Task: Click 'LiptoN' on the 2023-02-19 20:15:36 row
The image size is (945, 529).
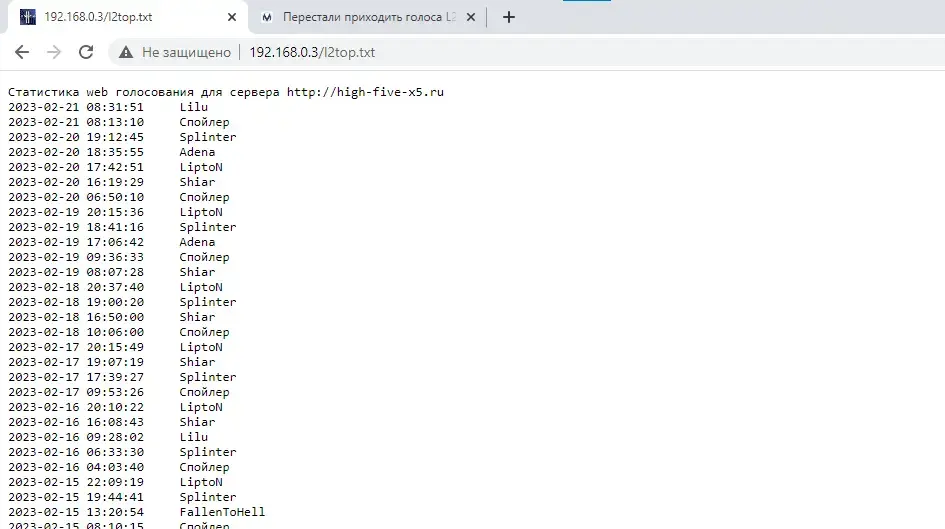Action: 201,212
